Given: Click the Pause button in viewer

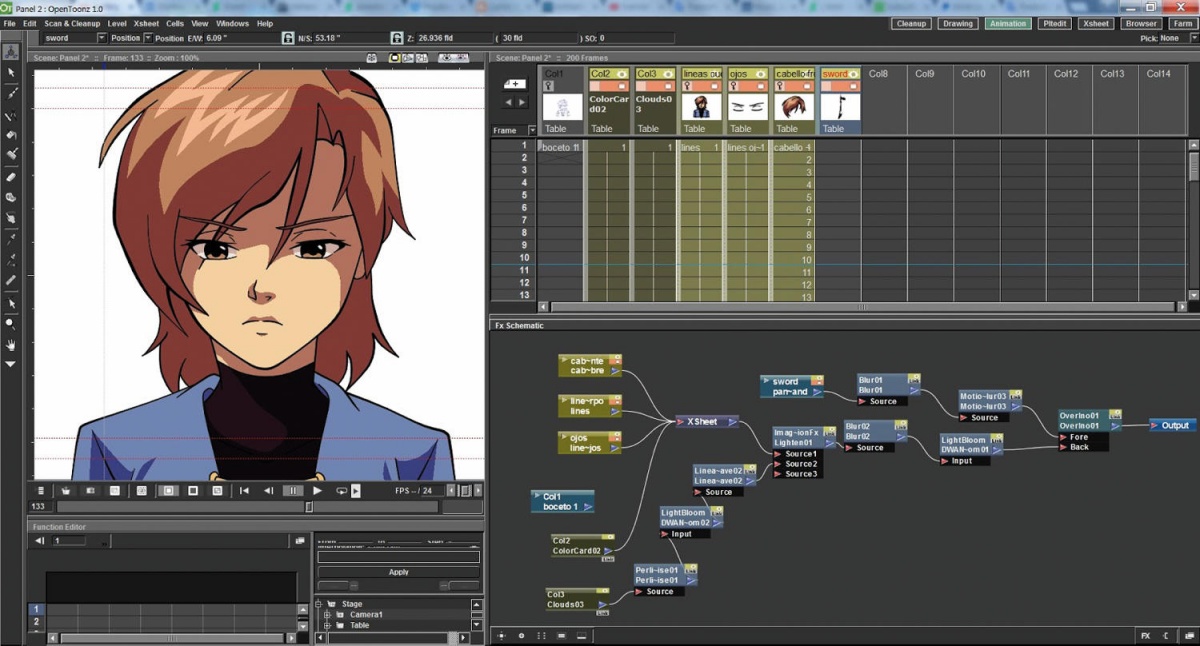Looking at the screenshot, I should (x=293, y=491).
